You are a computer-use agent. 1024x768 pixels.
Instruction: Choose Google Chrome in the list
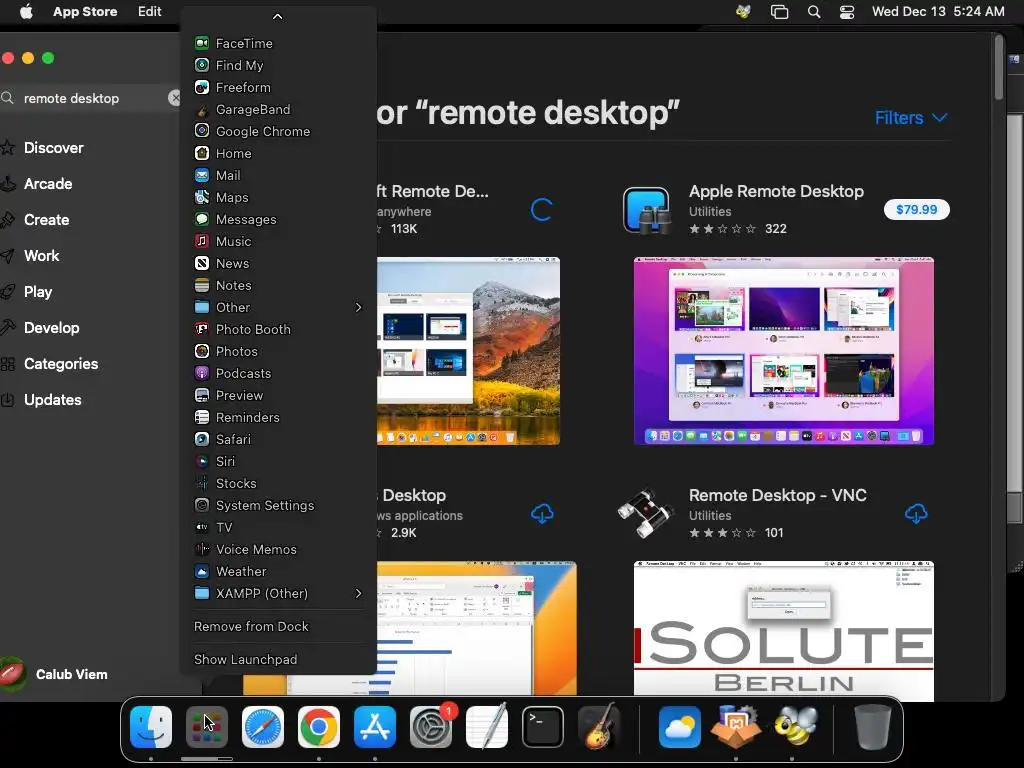pos(278,131)
